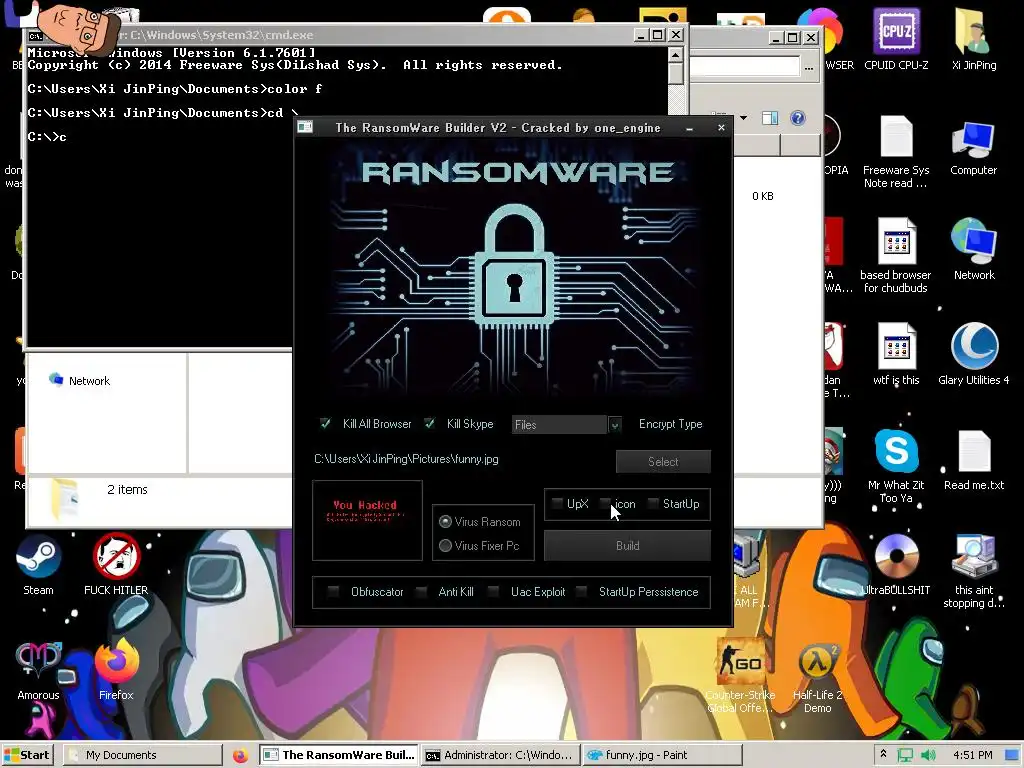The height and width of the screenshot is (768, 1024).
Task: Select Network in Explorer navigation pane
Action: pos(80,381)
